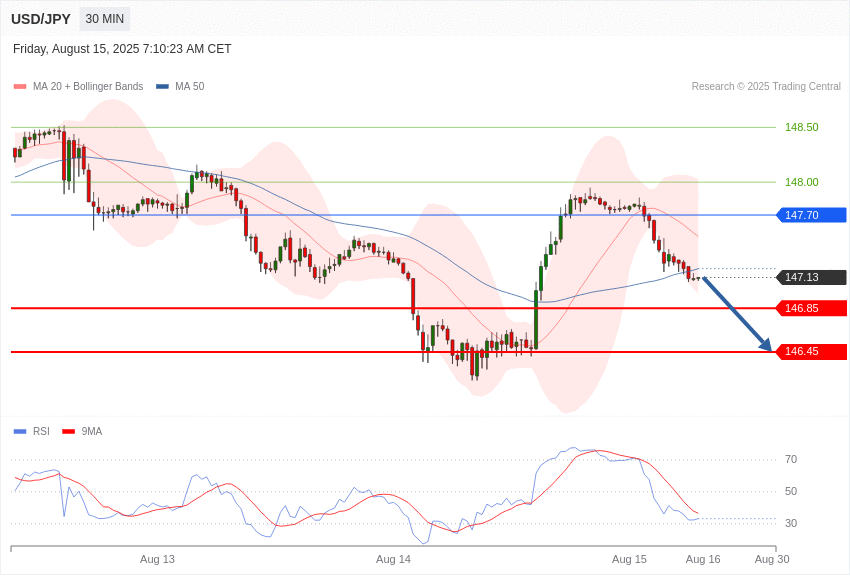The height and width of the screenshot is (576, 850).
Task: Click the RSI 70 axis label
Action: pyautogui.click(x=791, y=459)
